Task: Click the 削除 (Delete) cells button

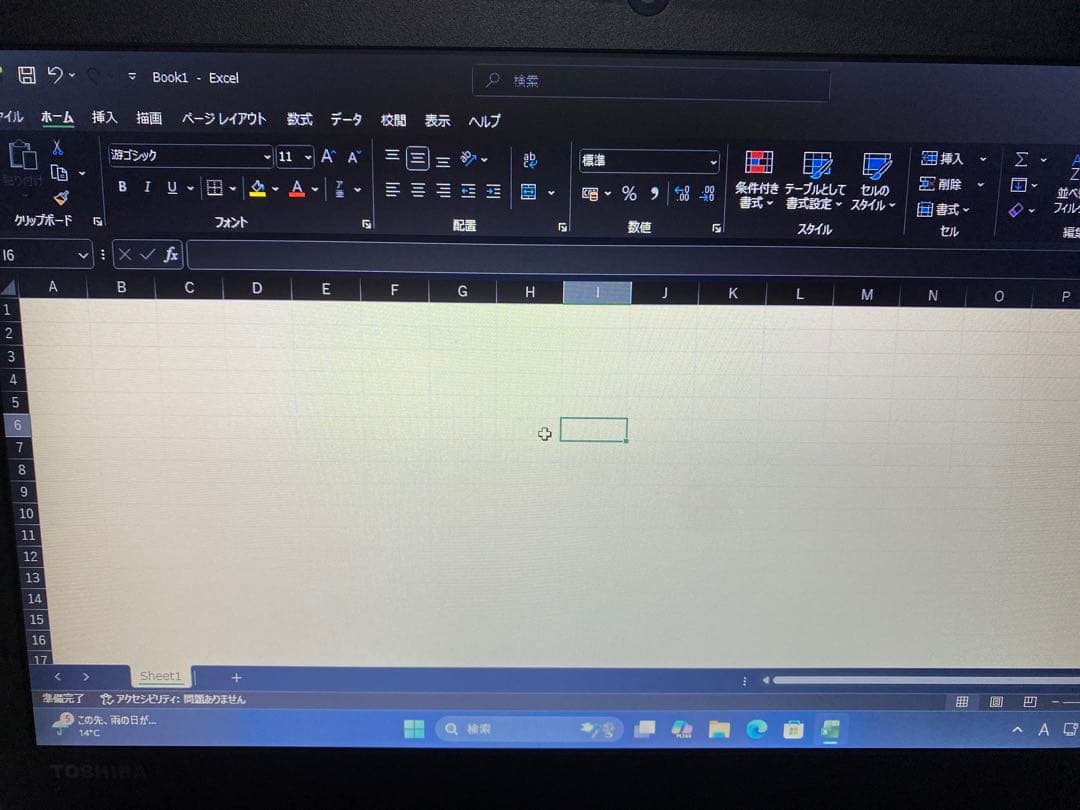Action: click(x=941, y=184)
